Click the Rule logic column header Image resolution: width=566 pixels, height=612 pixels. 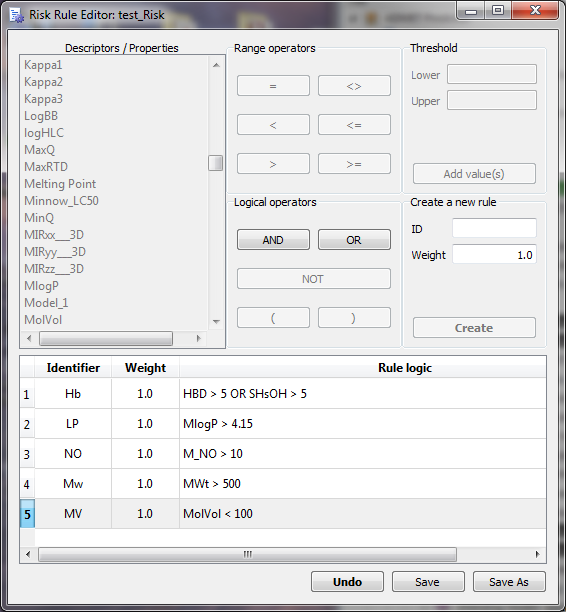tap(405, 368)
